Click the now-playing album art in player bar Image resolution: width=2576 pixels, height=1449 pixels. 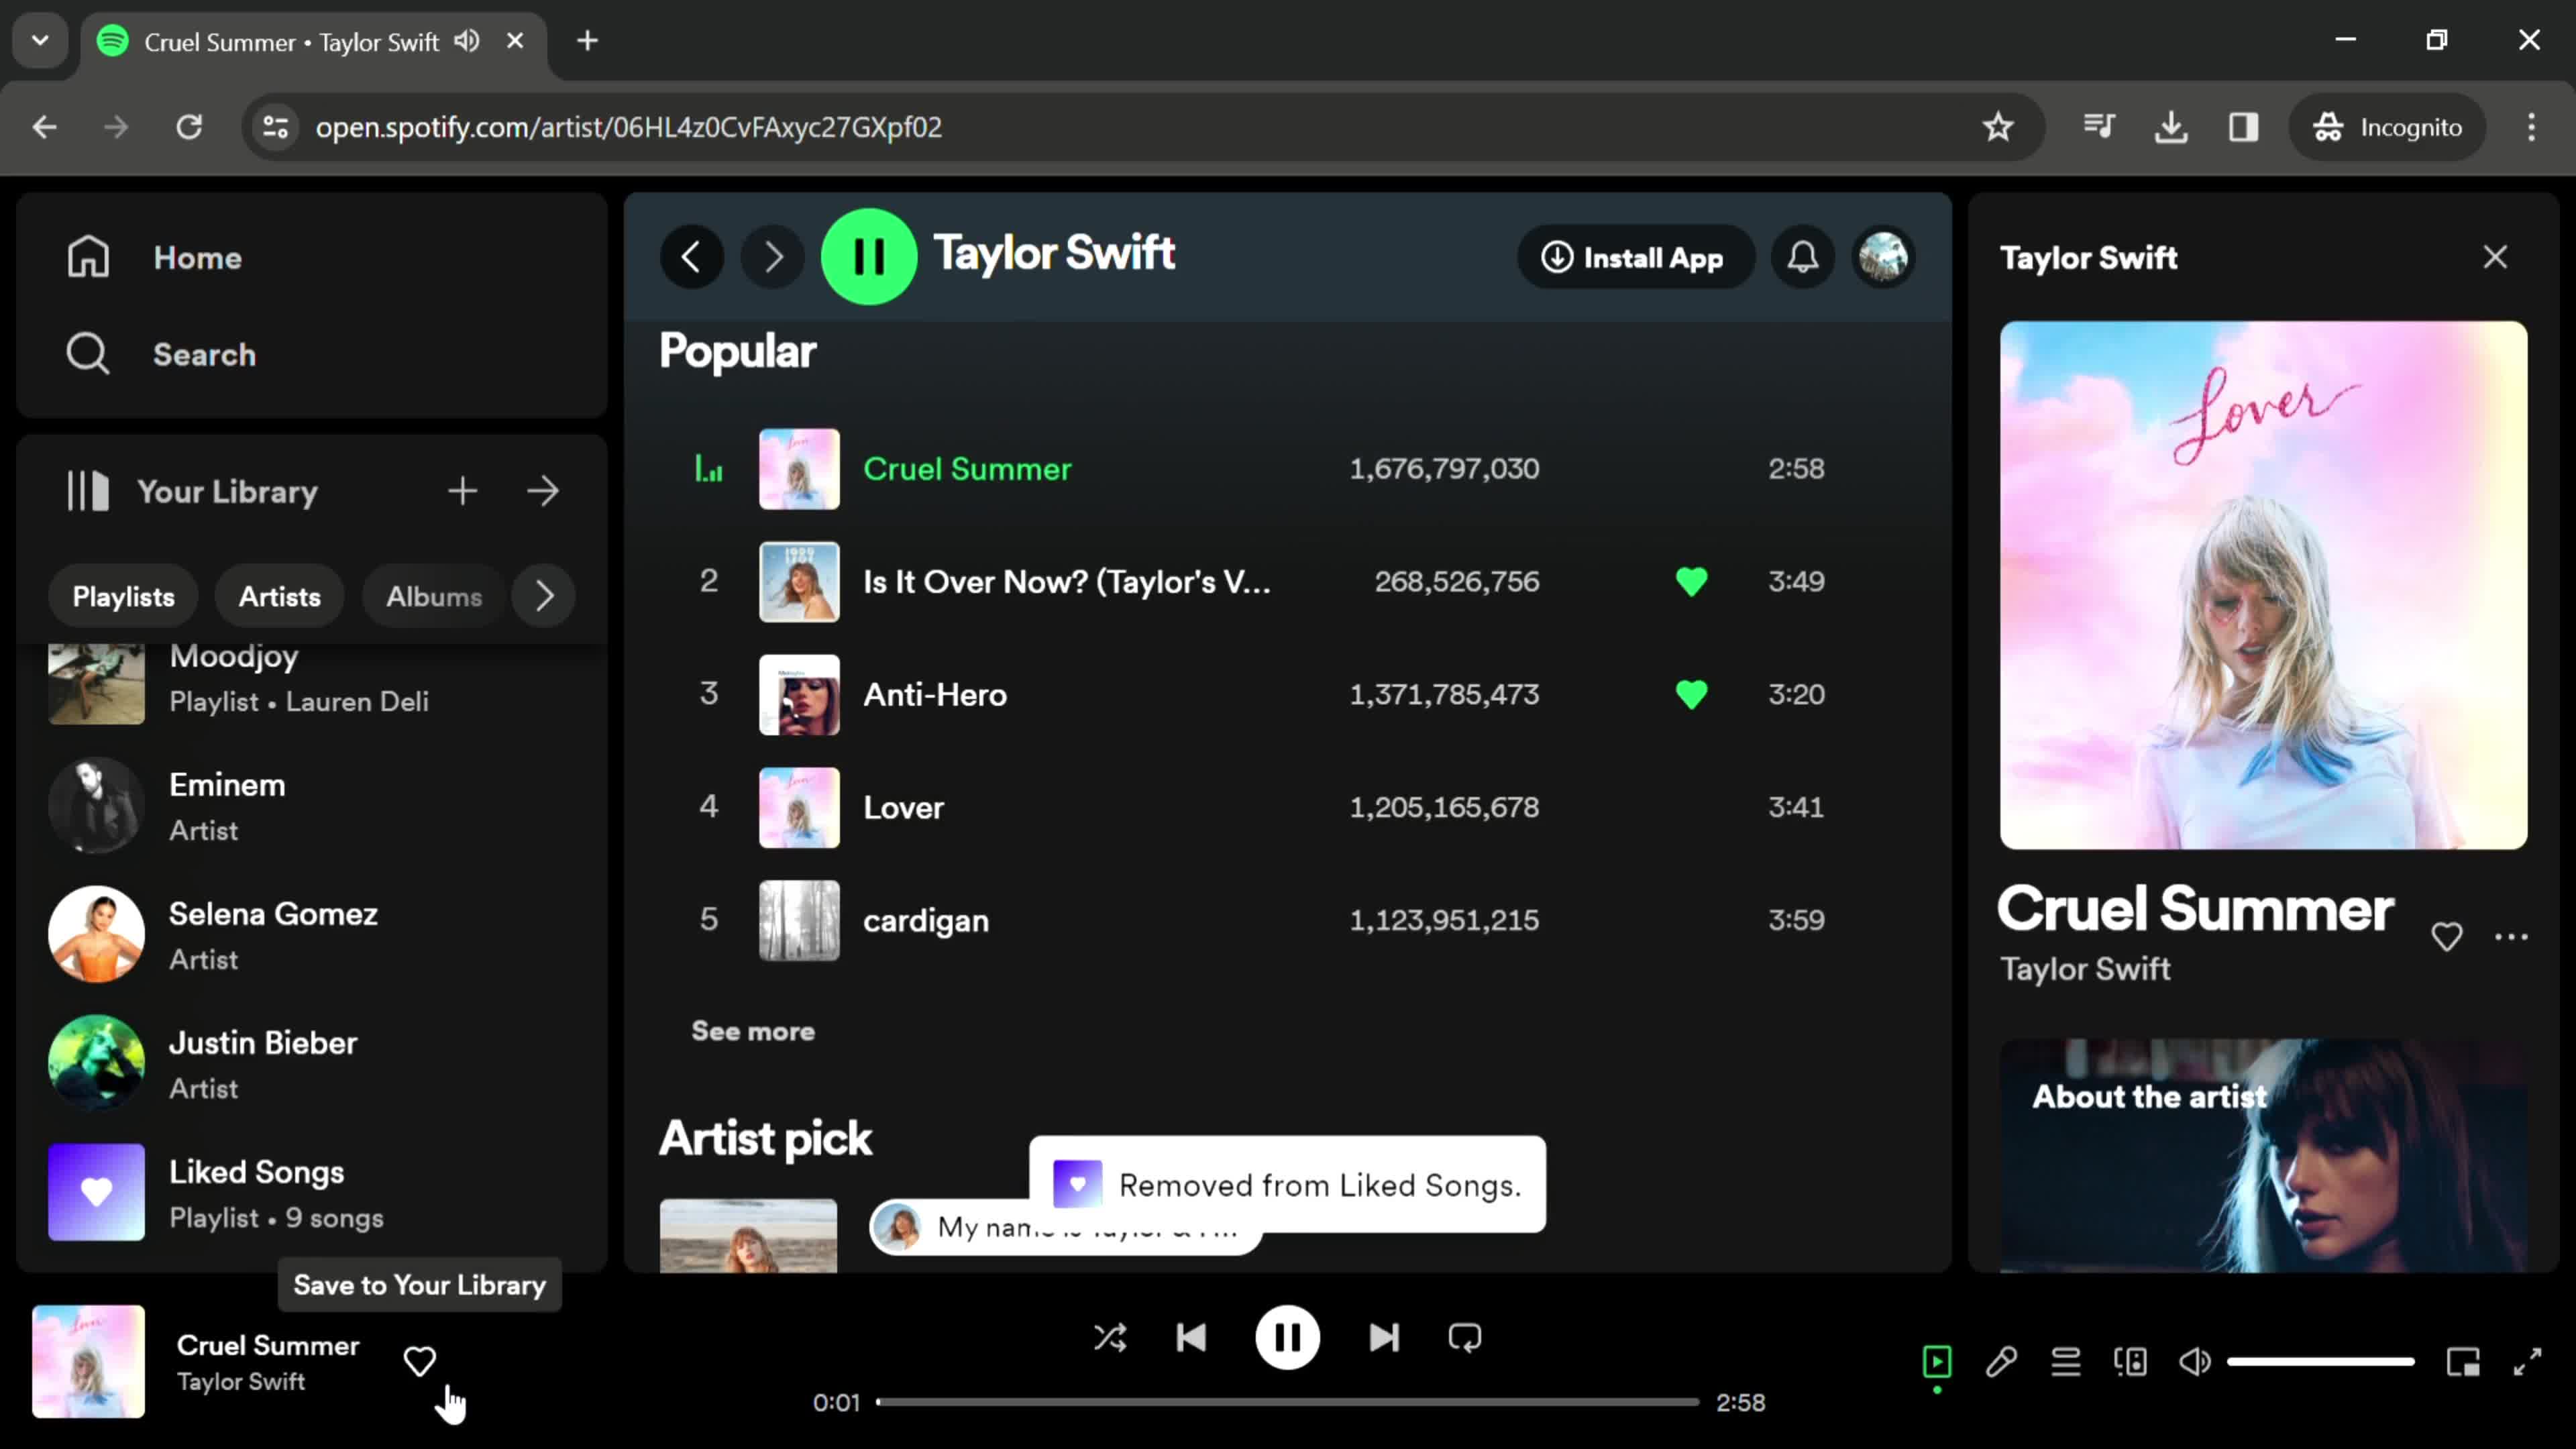88,1361
